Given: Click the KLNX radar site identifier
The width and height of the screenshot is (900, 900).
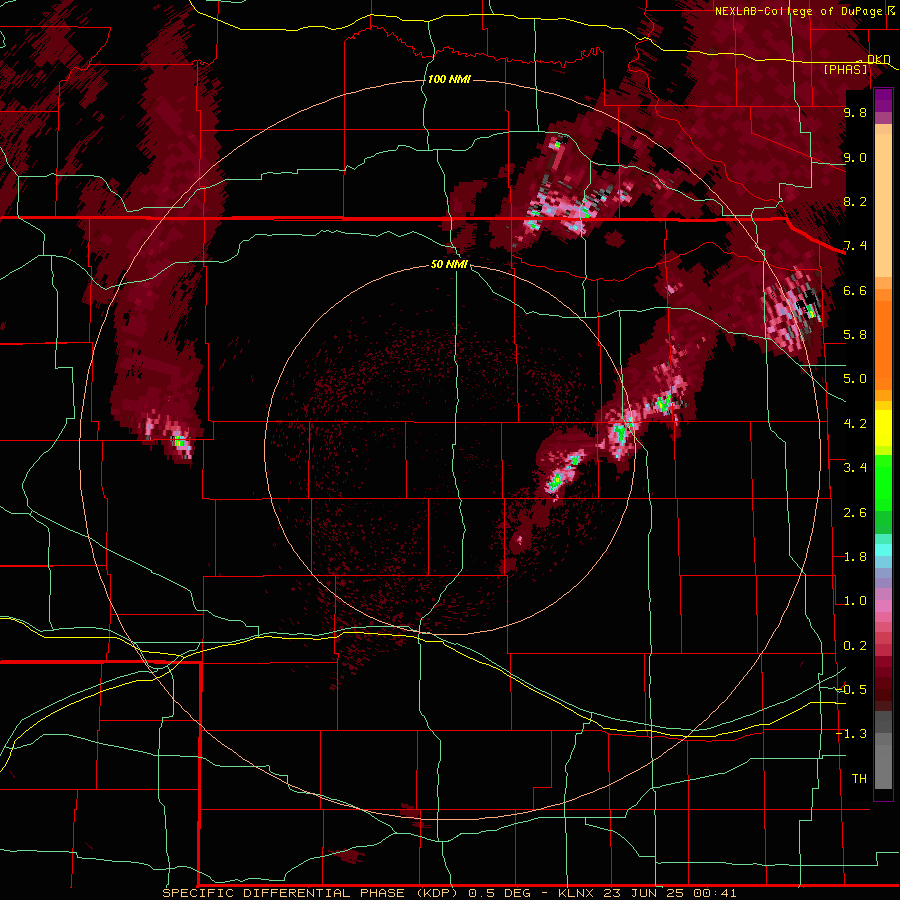Looking at the screenshot, I should pyautogui.click(x=576, y=893).
